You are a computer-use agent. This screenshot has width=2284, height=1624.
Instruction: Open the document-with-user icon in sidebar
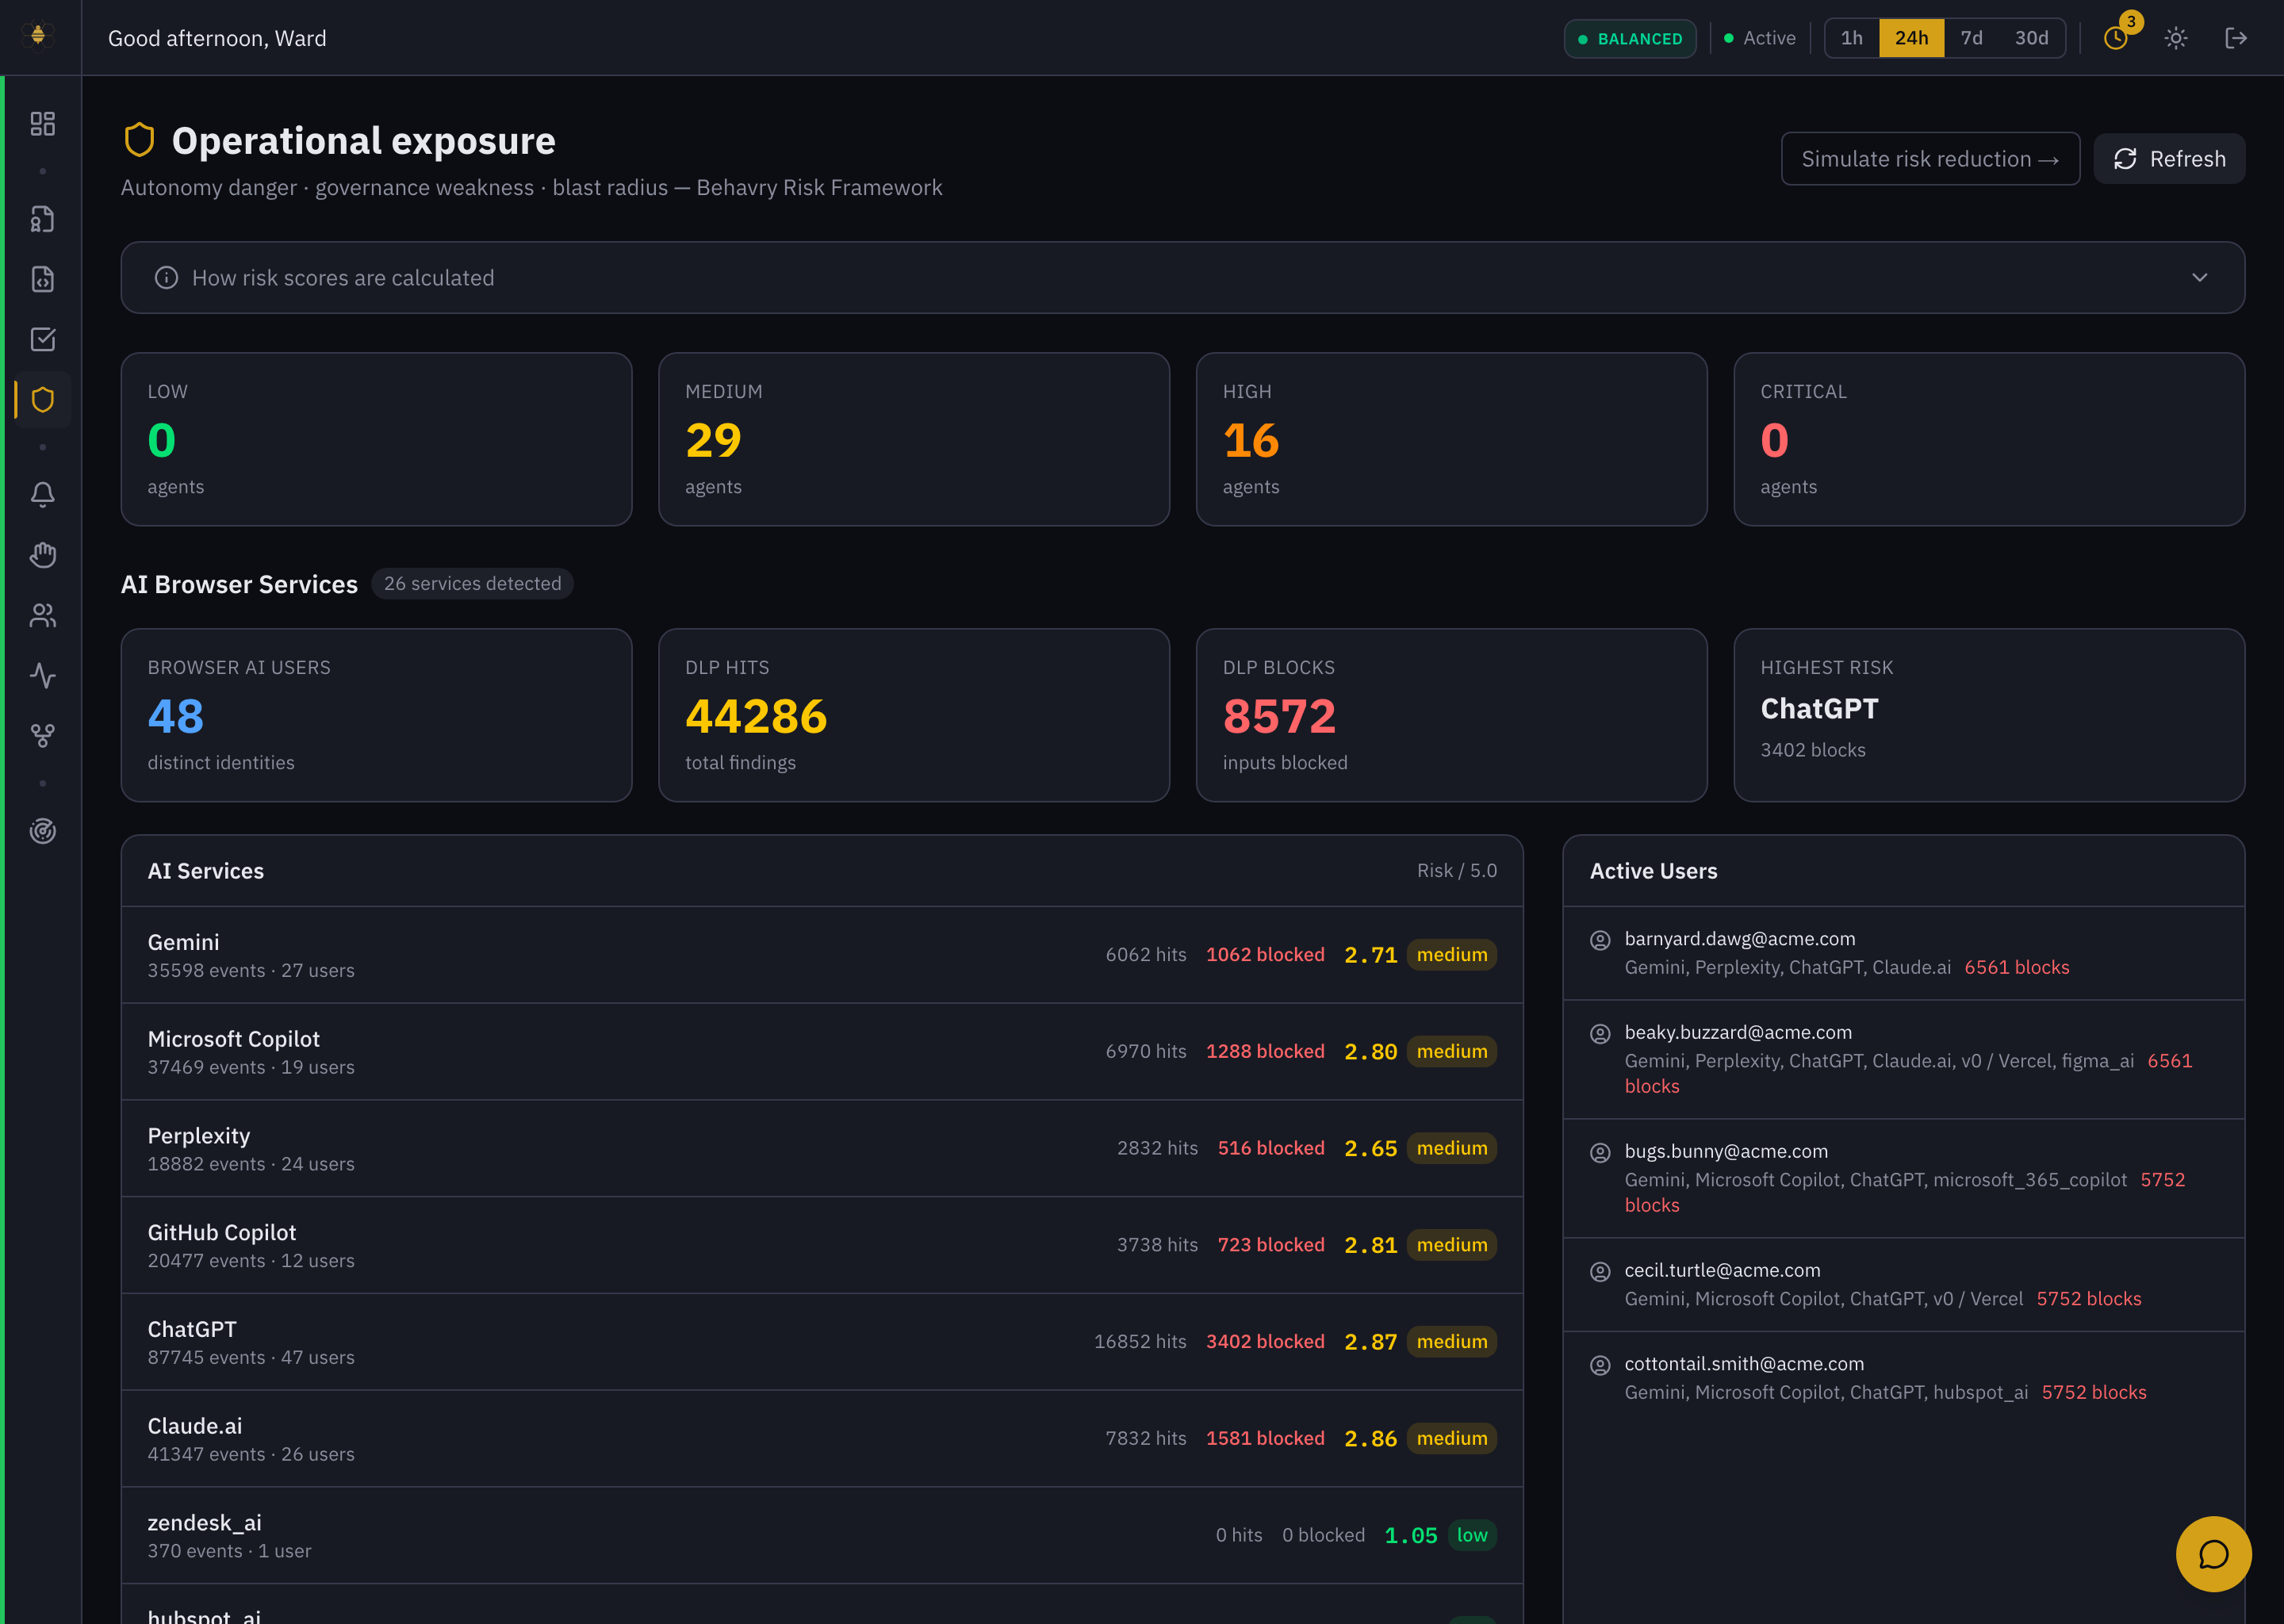tap(42, 219)
